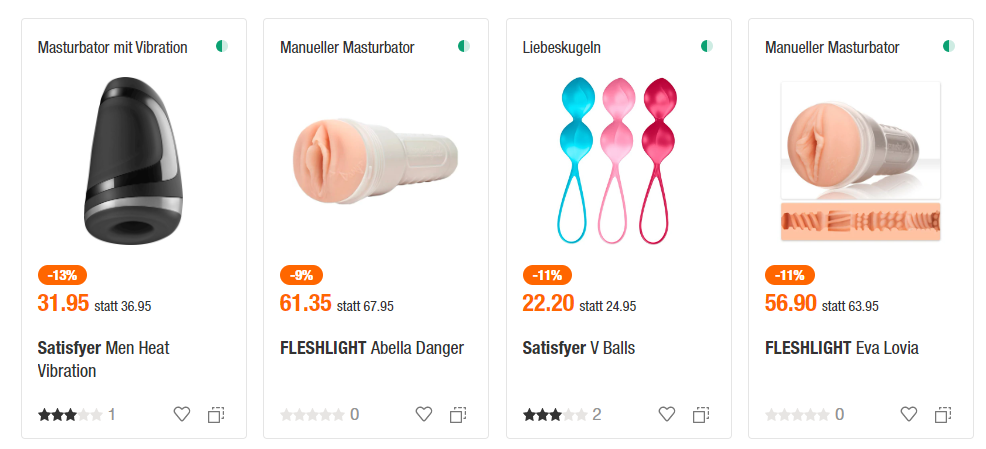
Task: Click the -13% discount badge
Action: tap(64, 275)
